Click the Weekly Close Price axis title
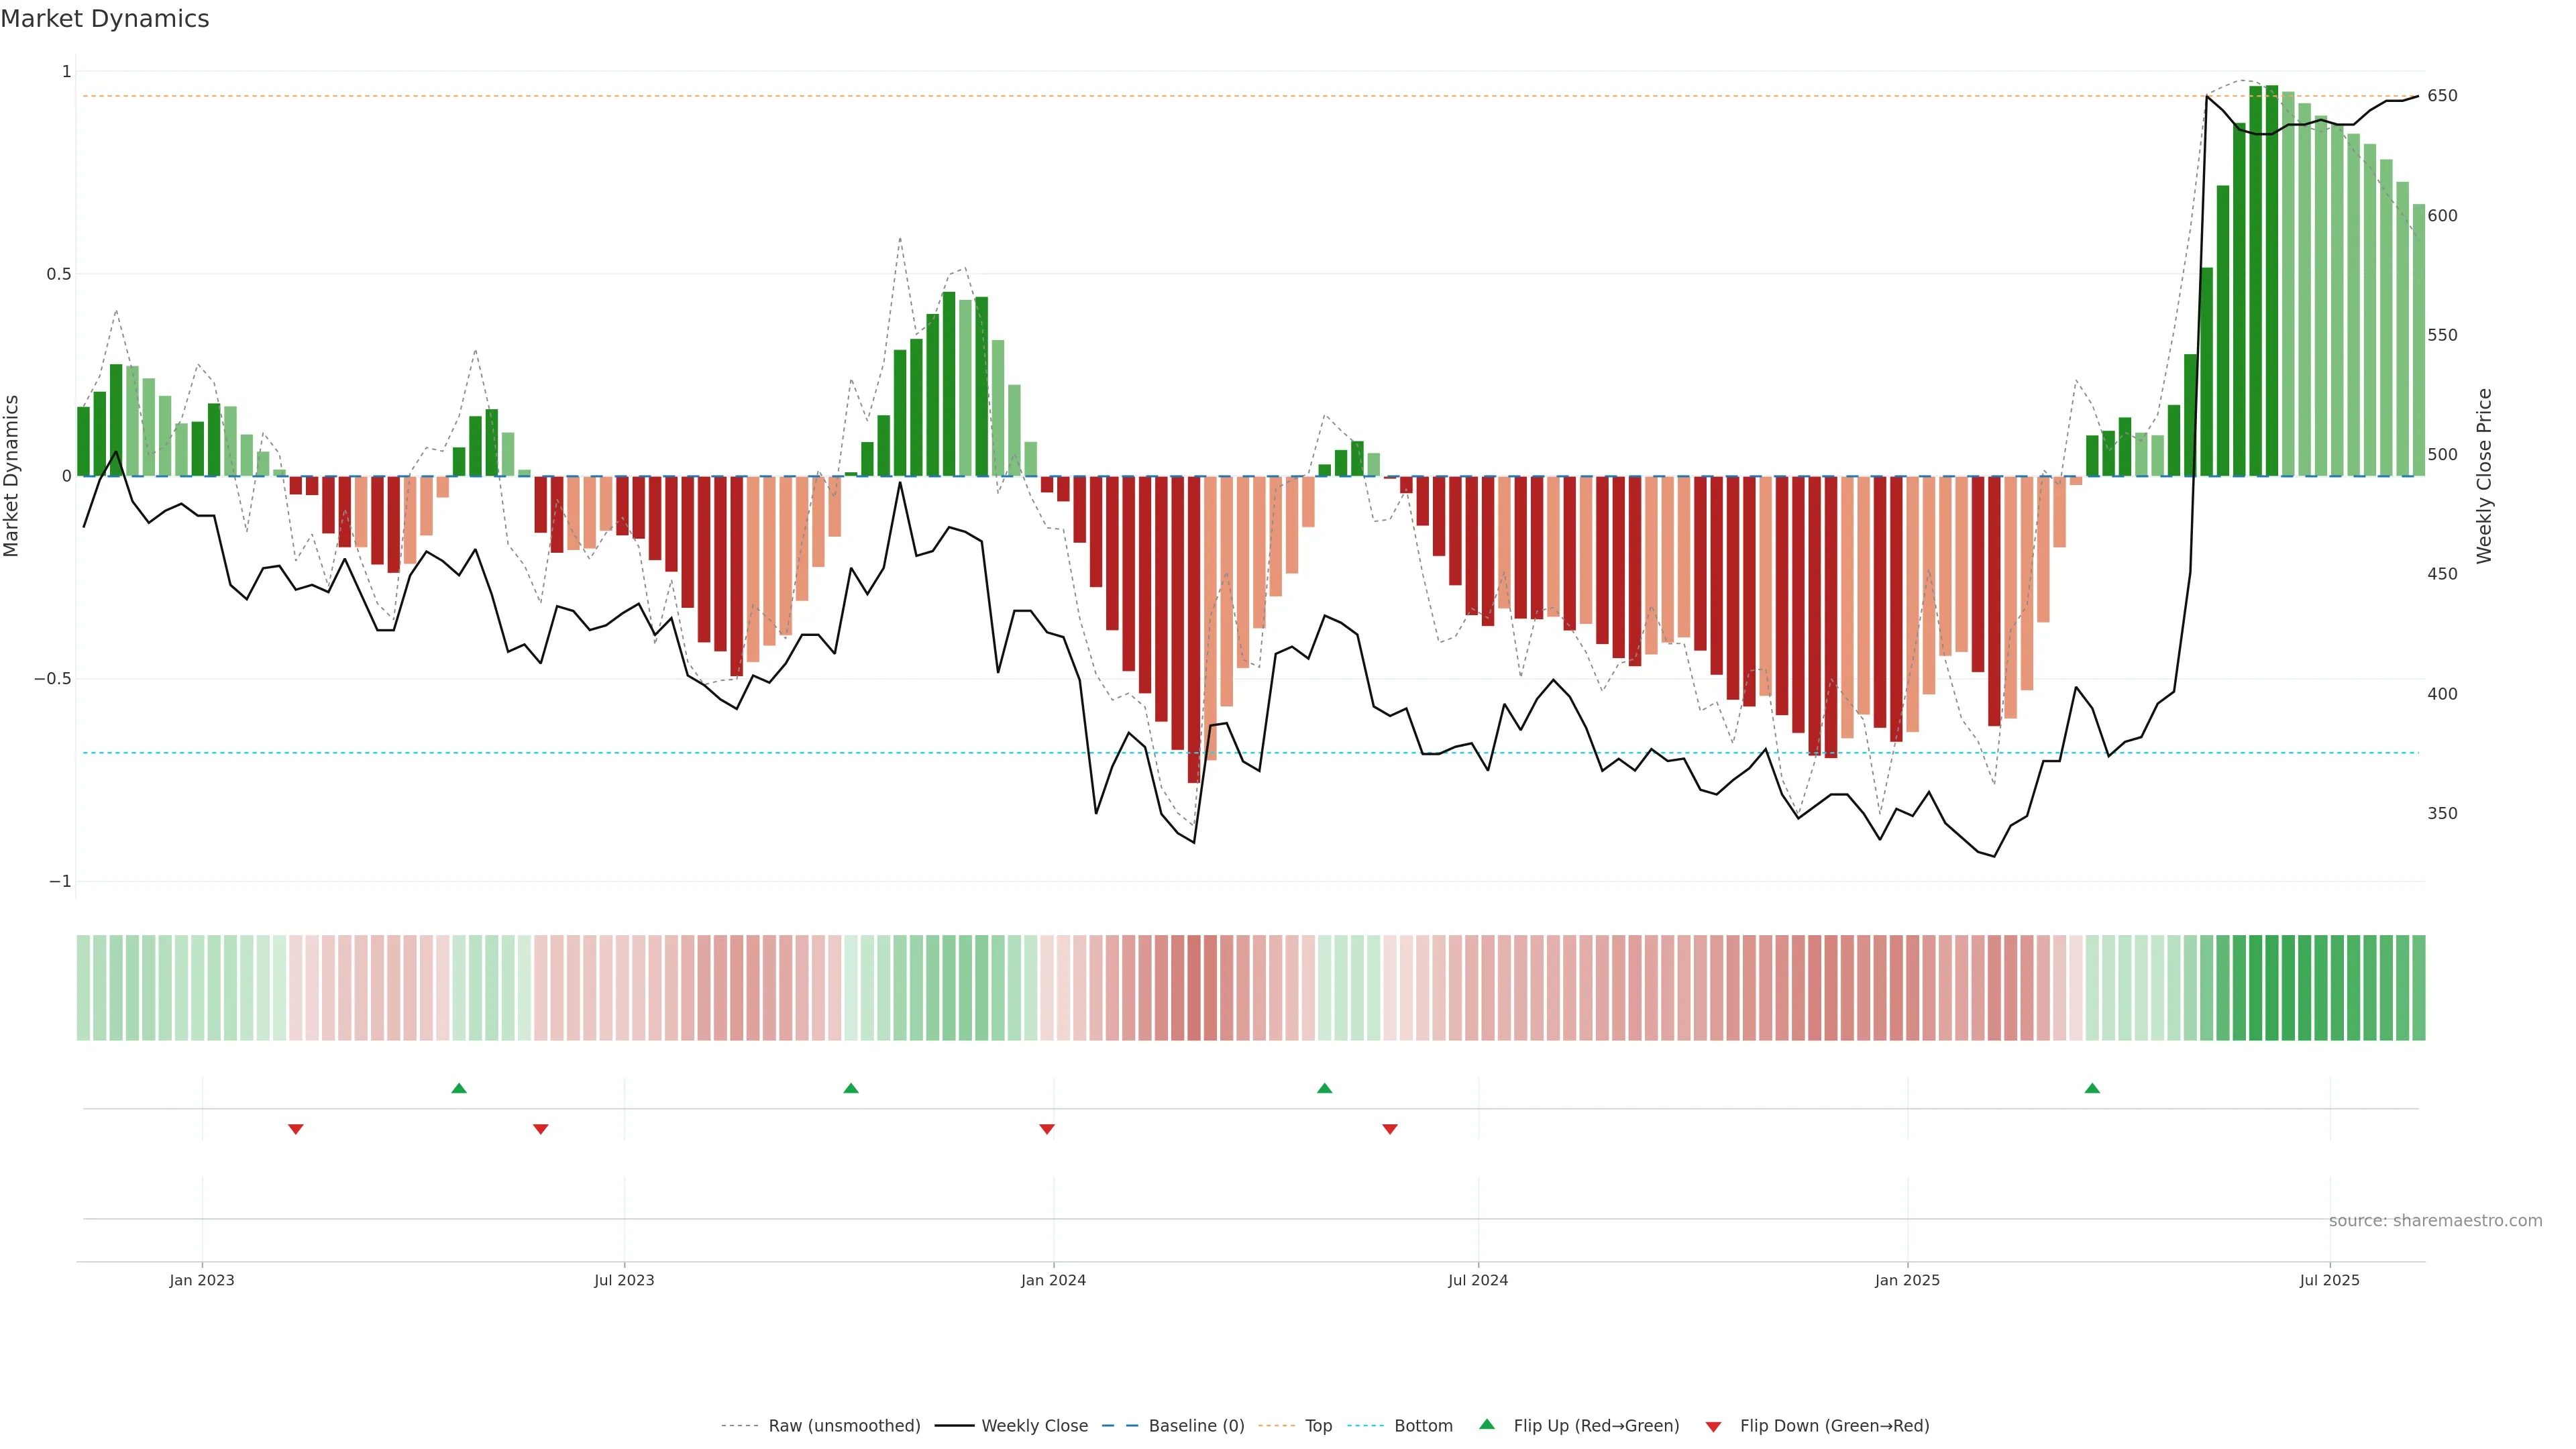 click(2484, 476)
